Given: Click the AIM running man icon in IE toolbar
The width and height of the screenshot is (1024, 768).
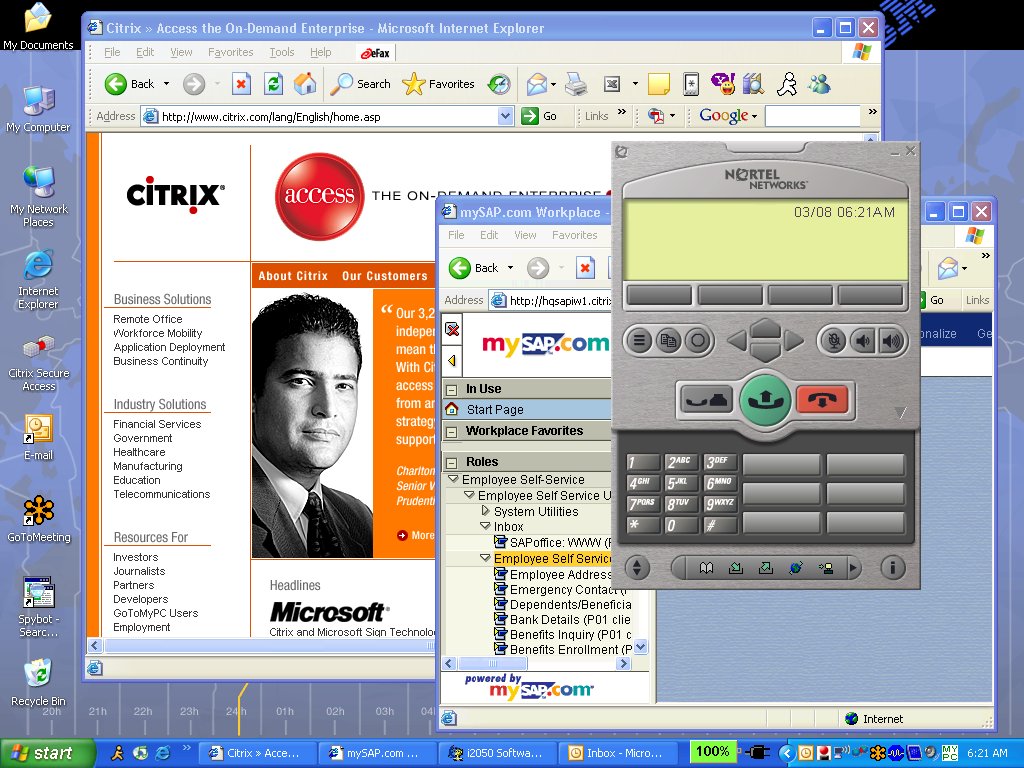Looking at the screenshot, I should pos(786,84).
